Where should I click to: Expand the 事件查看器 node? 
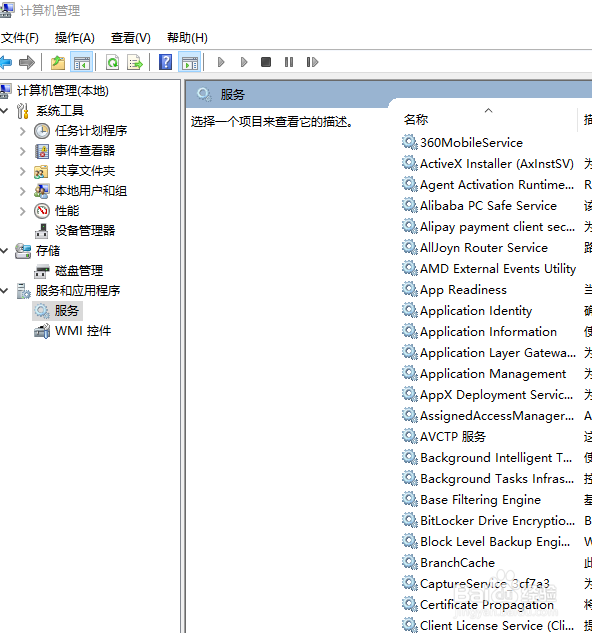[23, 151]
